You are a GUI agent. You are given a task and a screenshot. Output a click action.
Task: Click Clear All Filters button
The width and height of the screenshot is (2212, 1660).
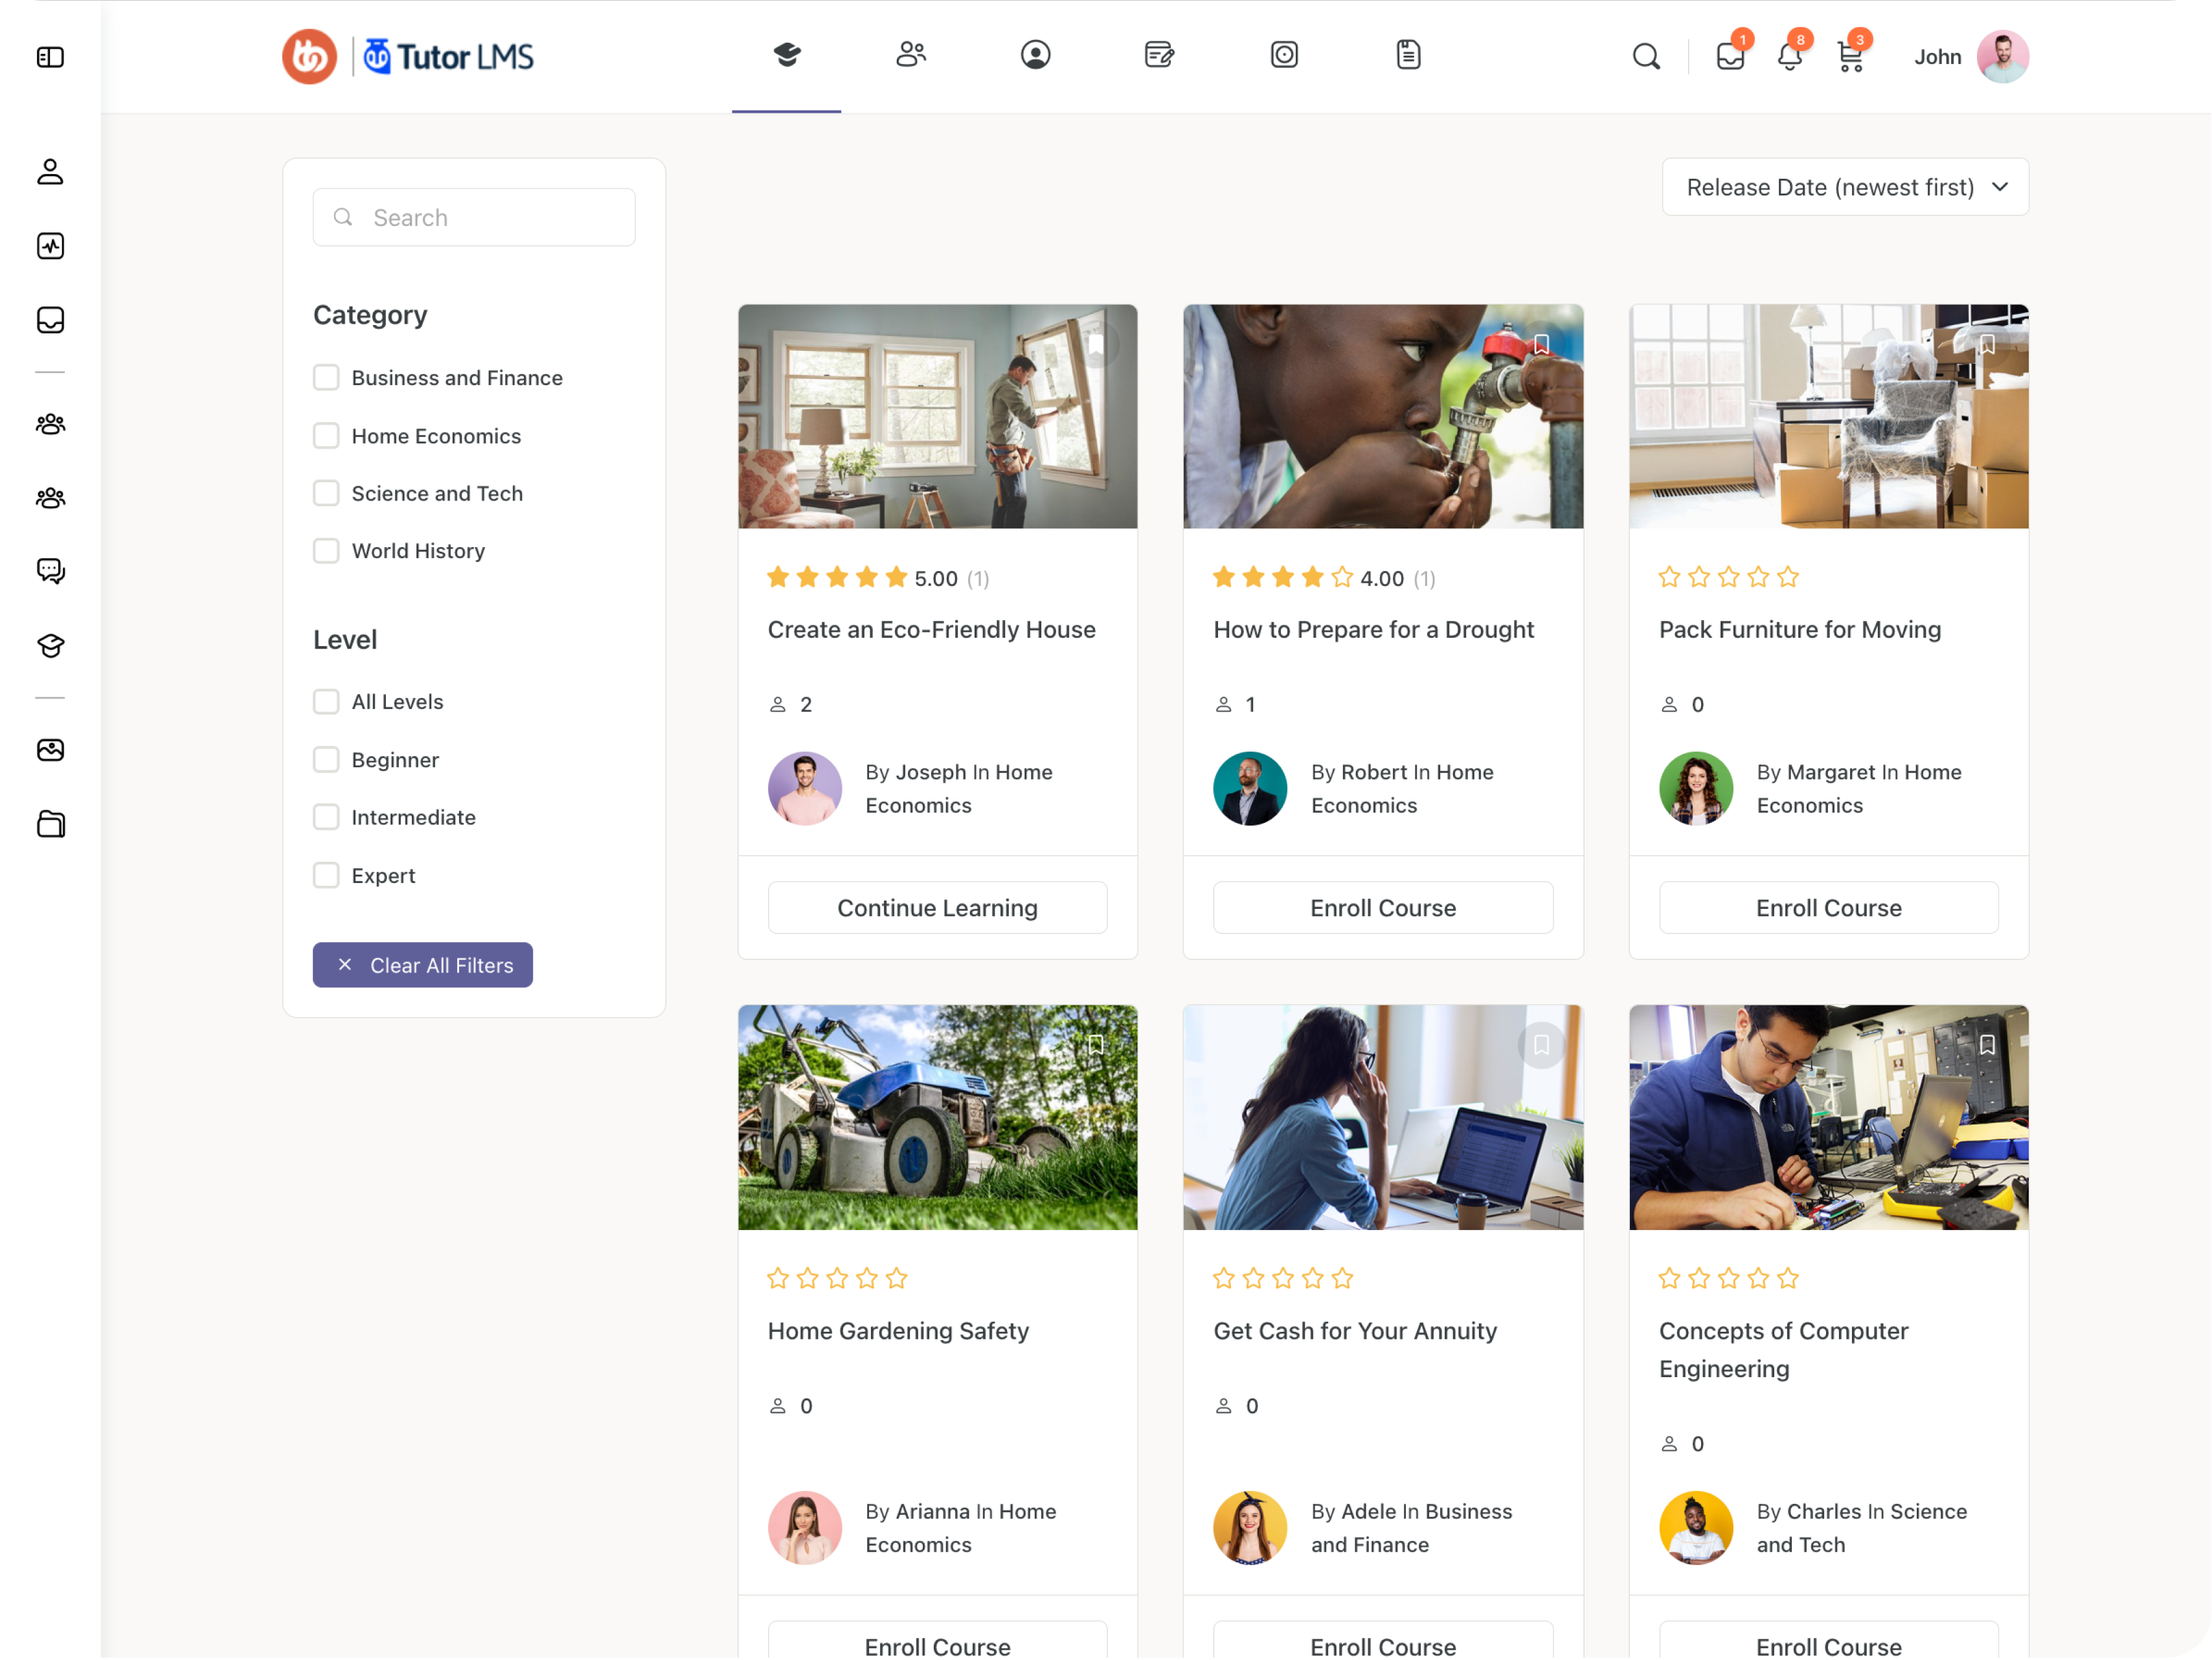[x=422, y=964]
